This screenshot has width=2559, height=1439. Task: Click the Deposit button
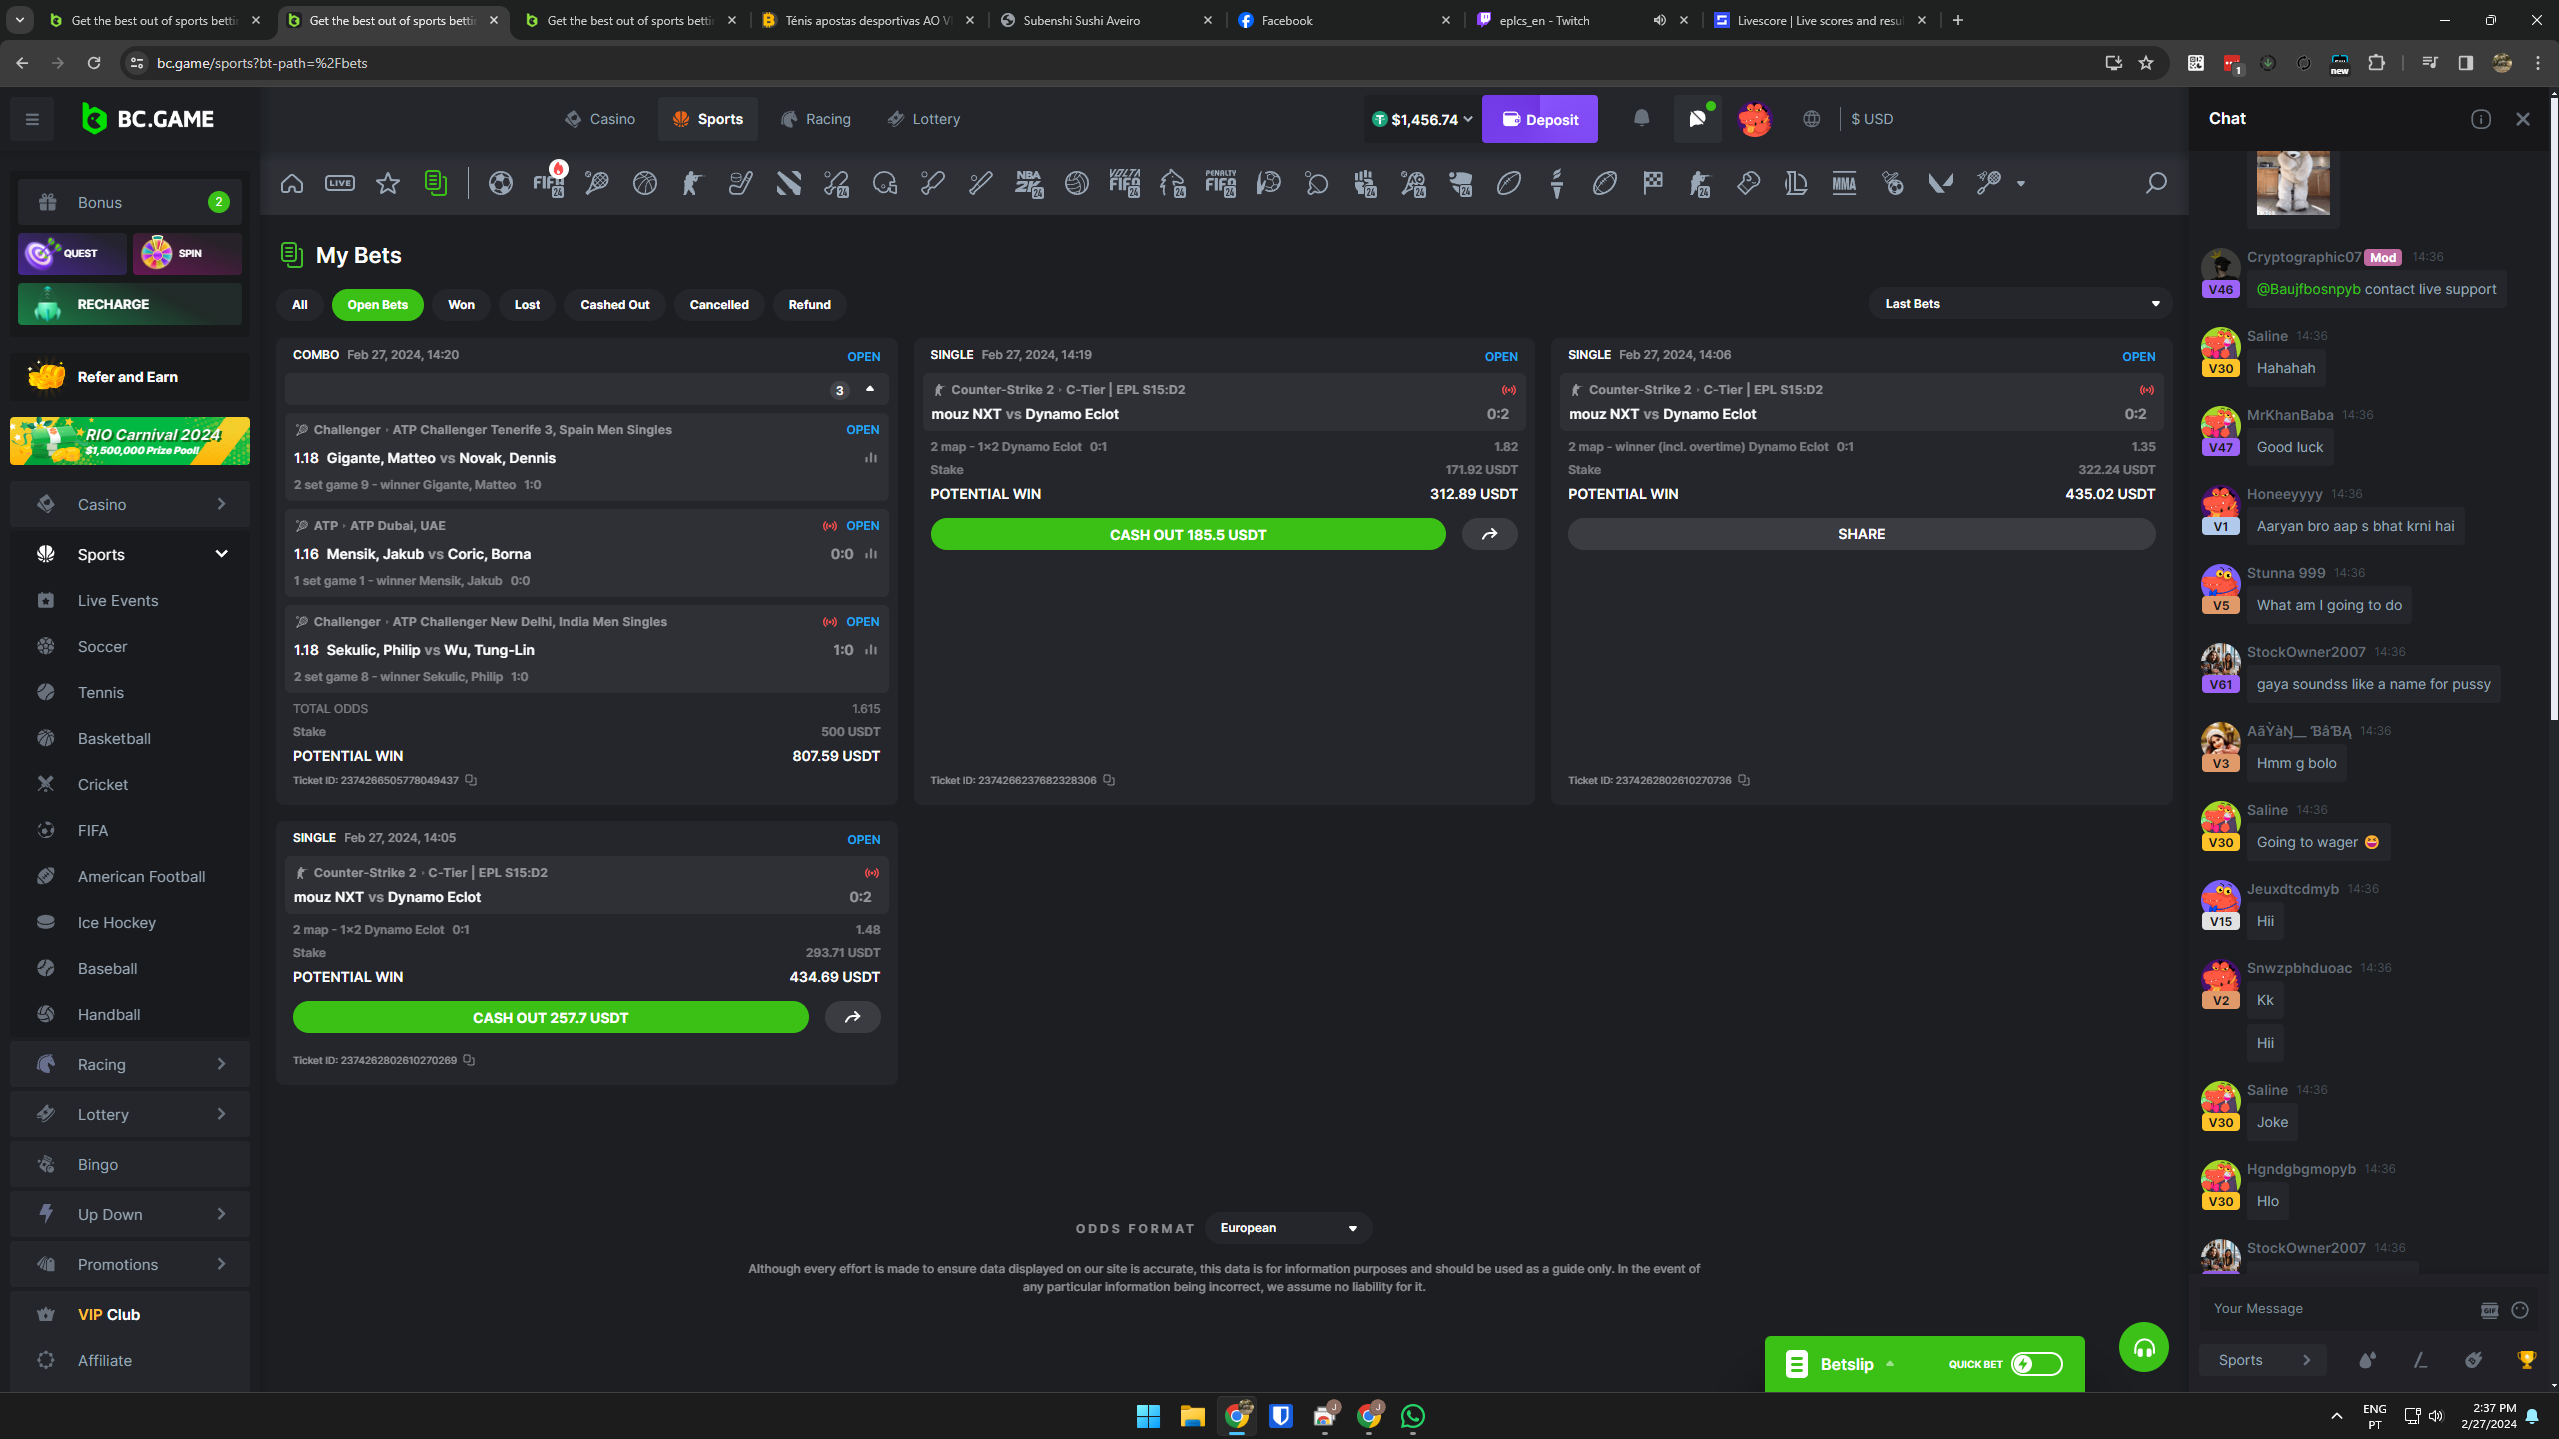click(1539, 119)
